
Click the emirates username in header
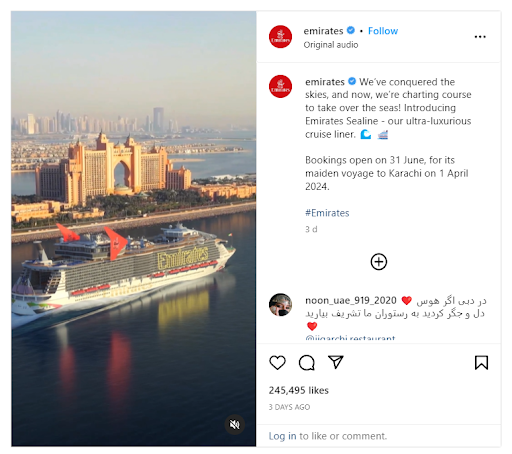tap(323, 31)
